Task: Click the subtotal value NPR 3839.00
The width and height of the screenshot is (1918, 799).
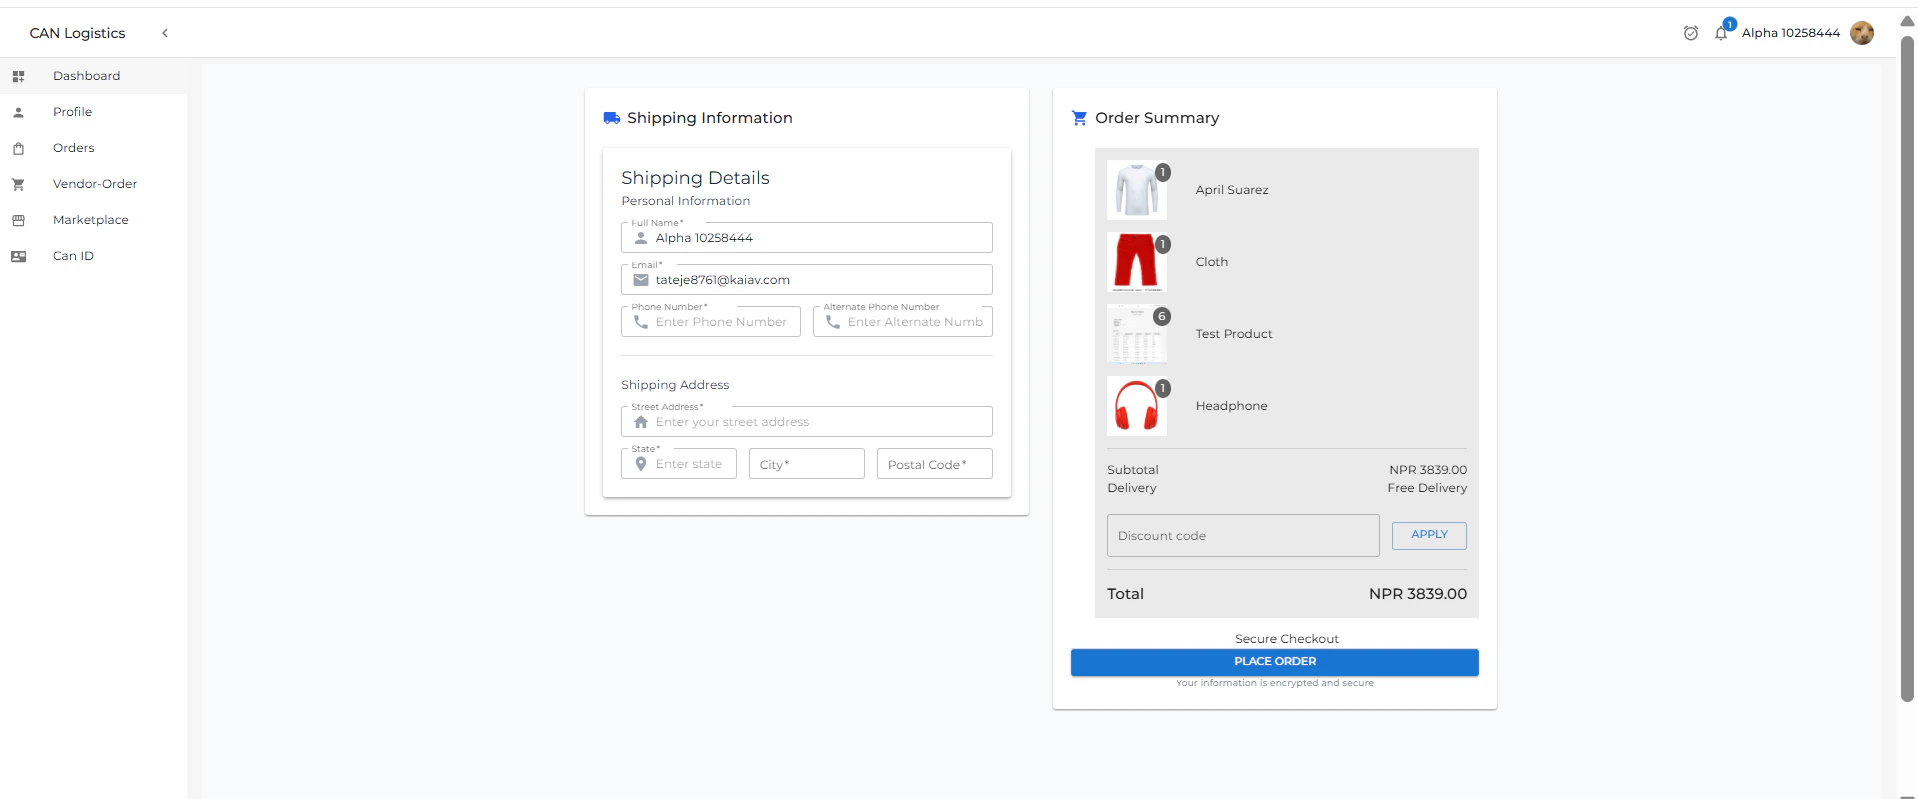Action: [1428, 470]
